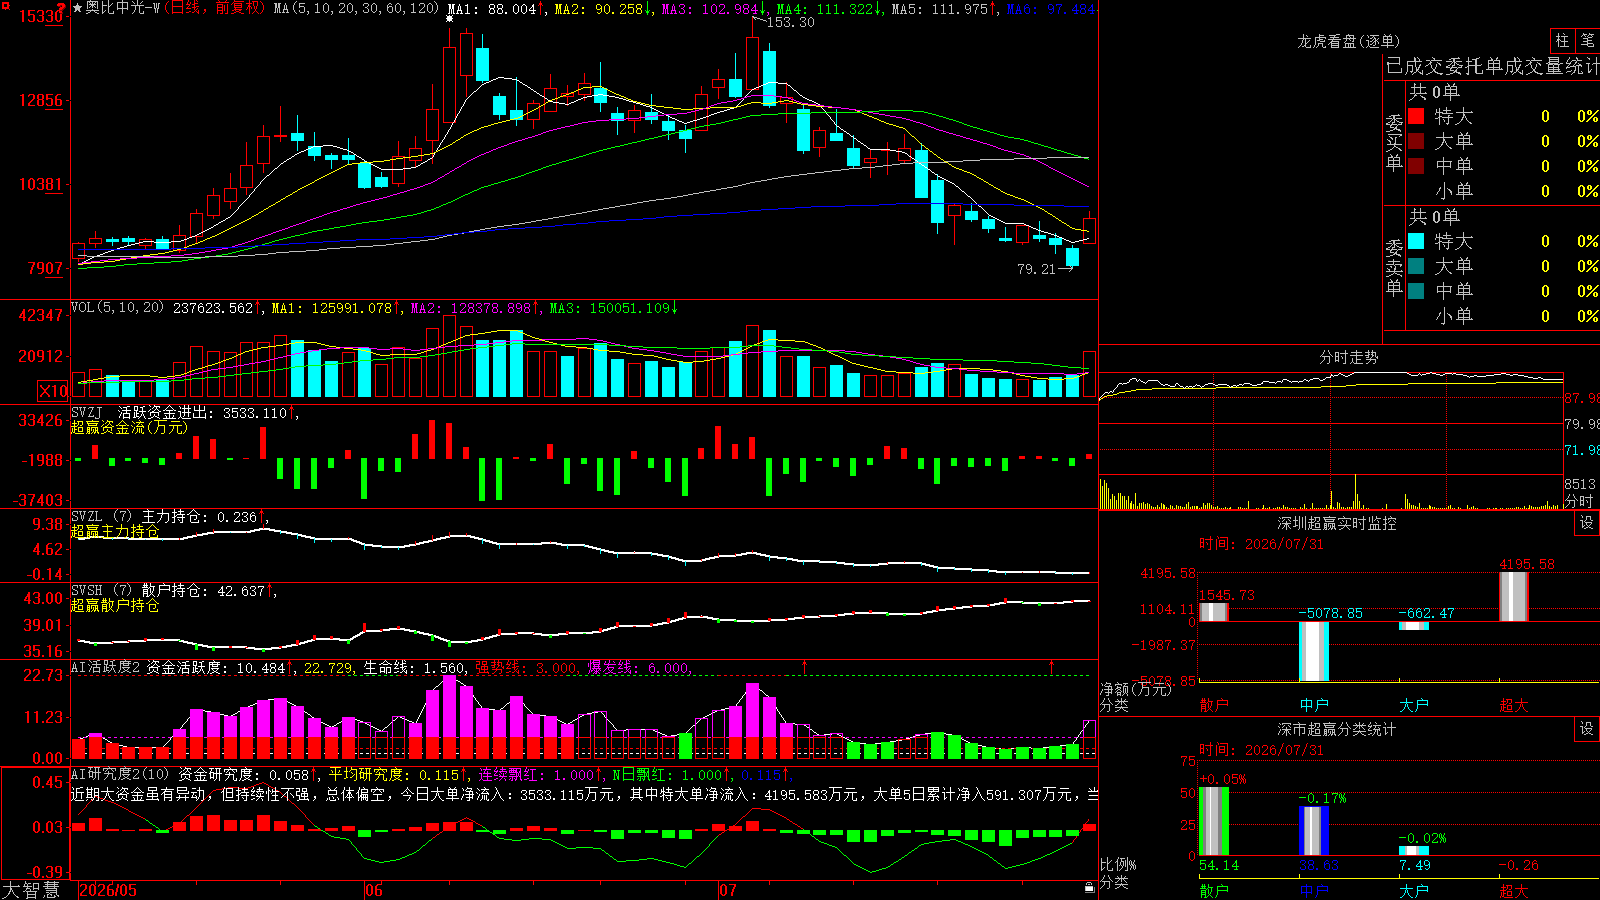Click the white asterisk info marker above candles

tap(450, 19)
